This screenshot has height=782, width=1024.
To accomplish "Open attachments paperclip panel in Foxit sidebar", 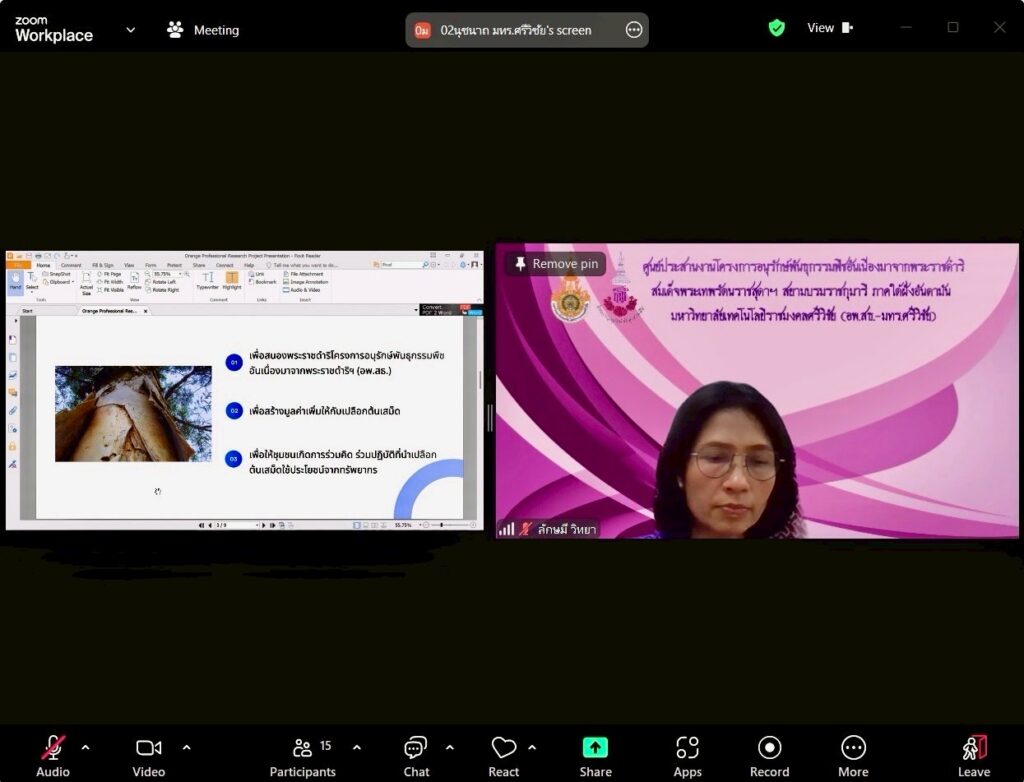I will coord(12,411).
